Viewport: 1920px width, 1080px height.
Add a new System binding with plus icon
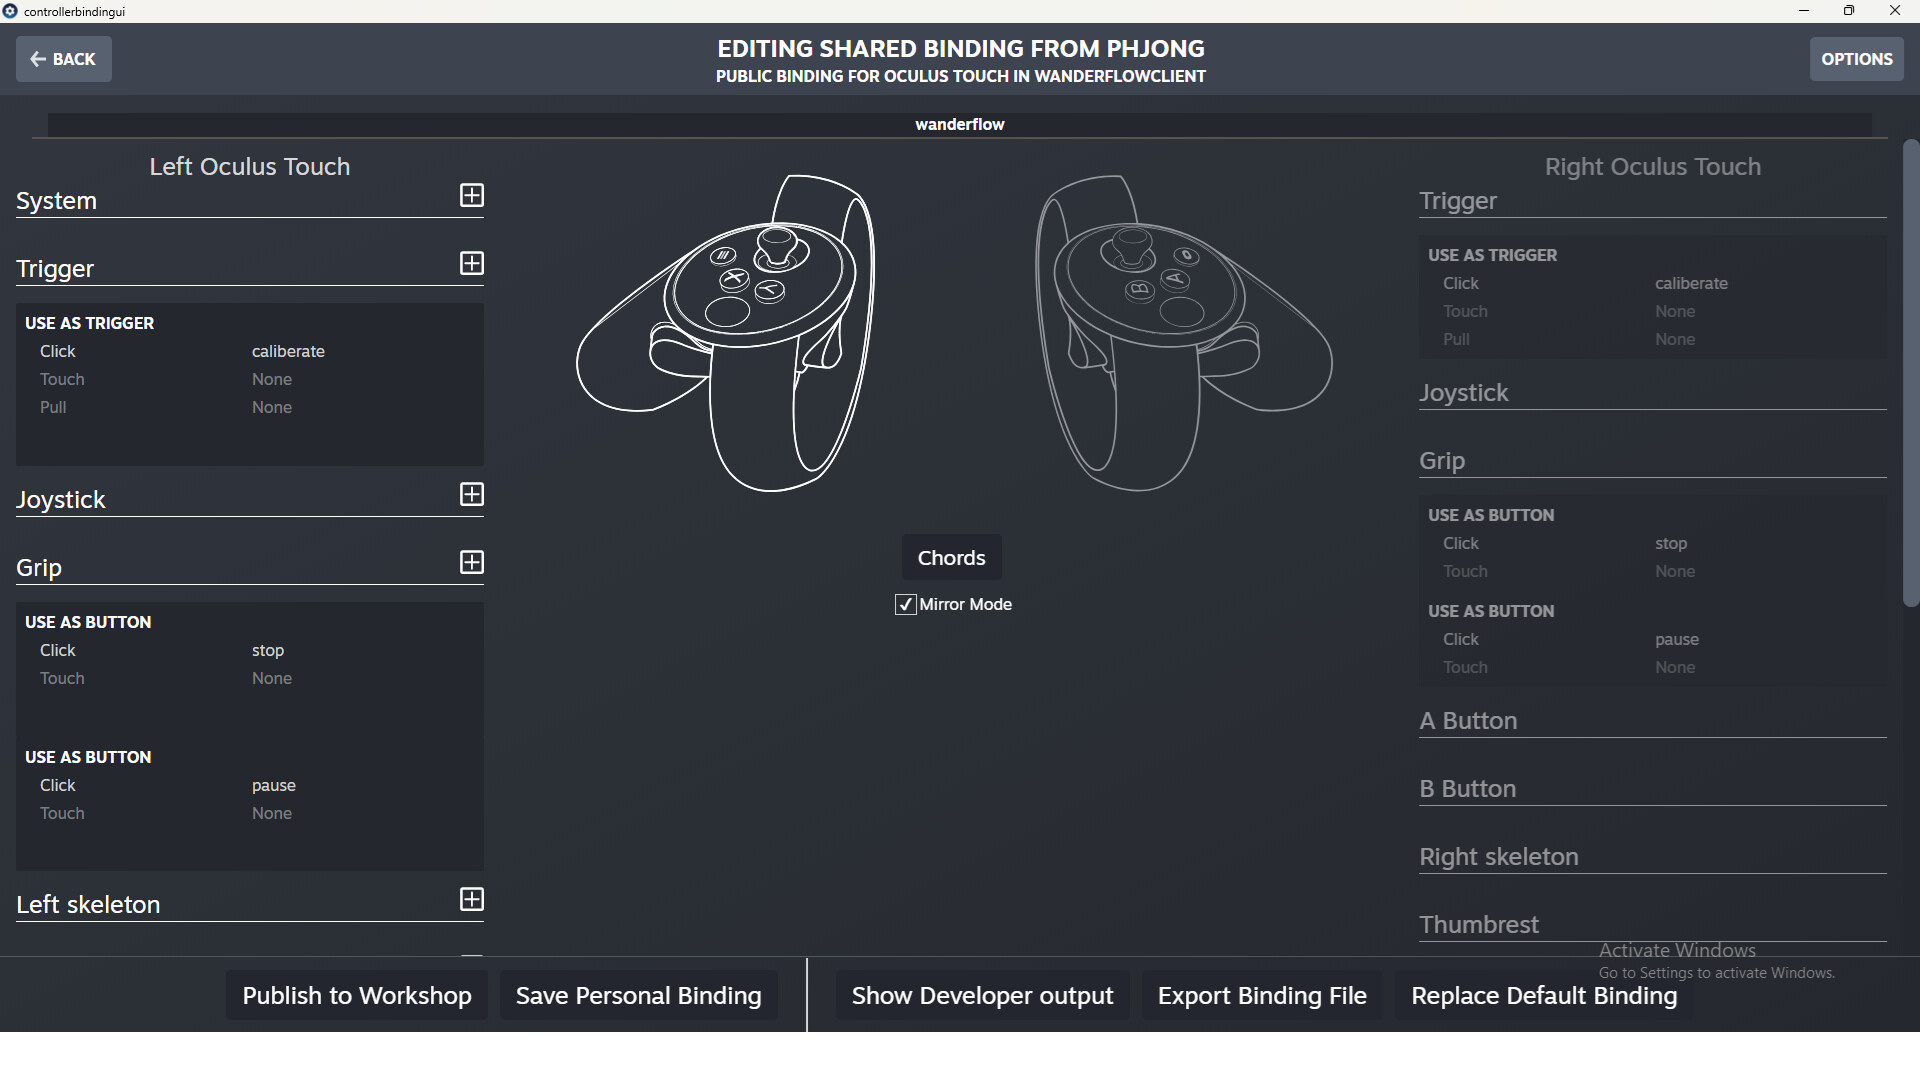(x=471, y=196)
